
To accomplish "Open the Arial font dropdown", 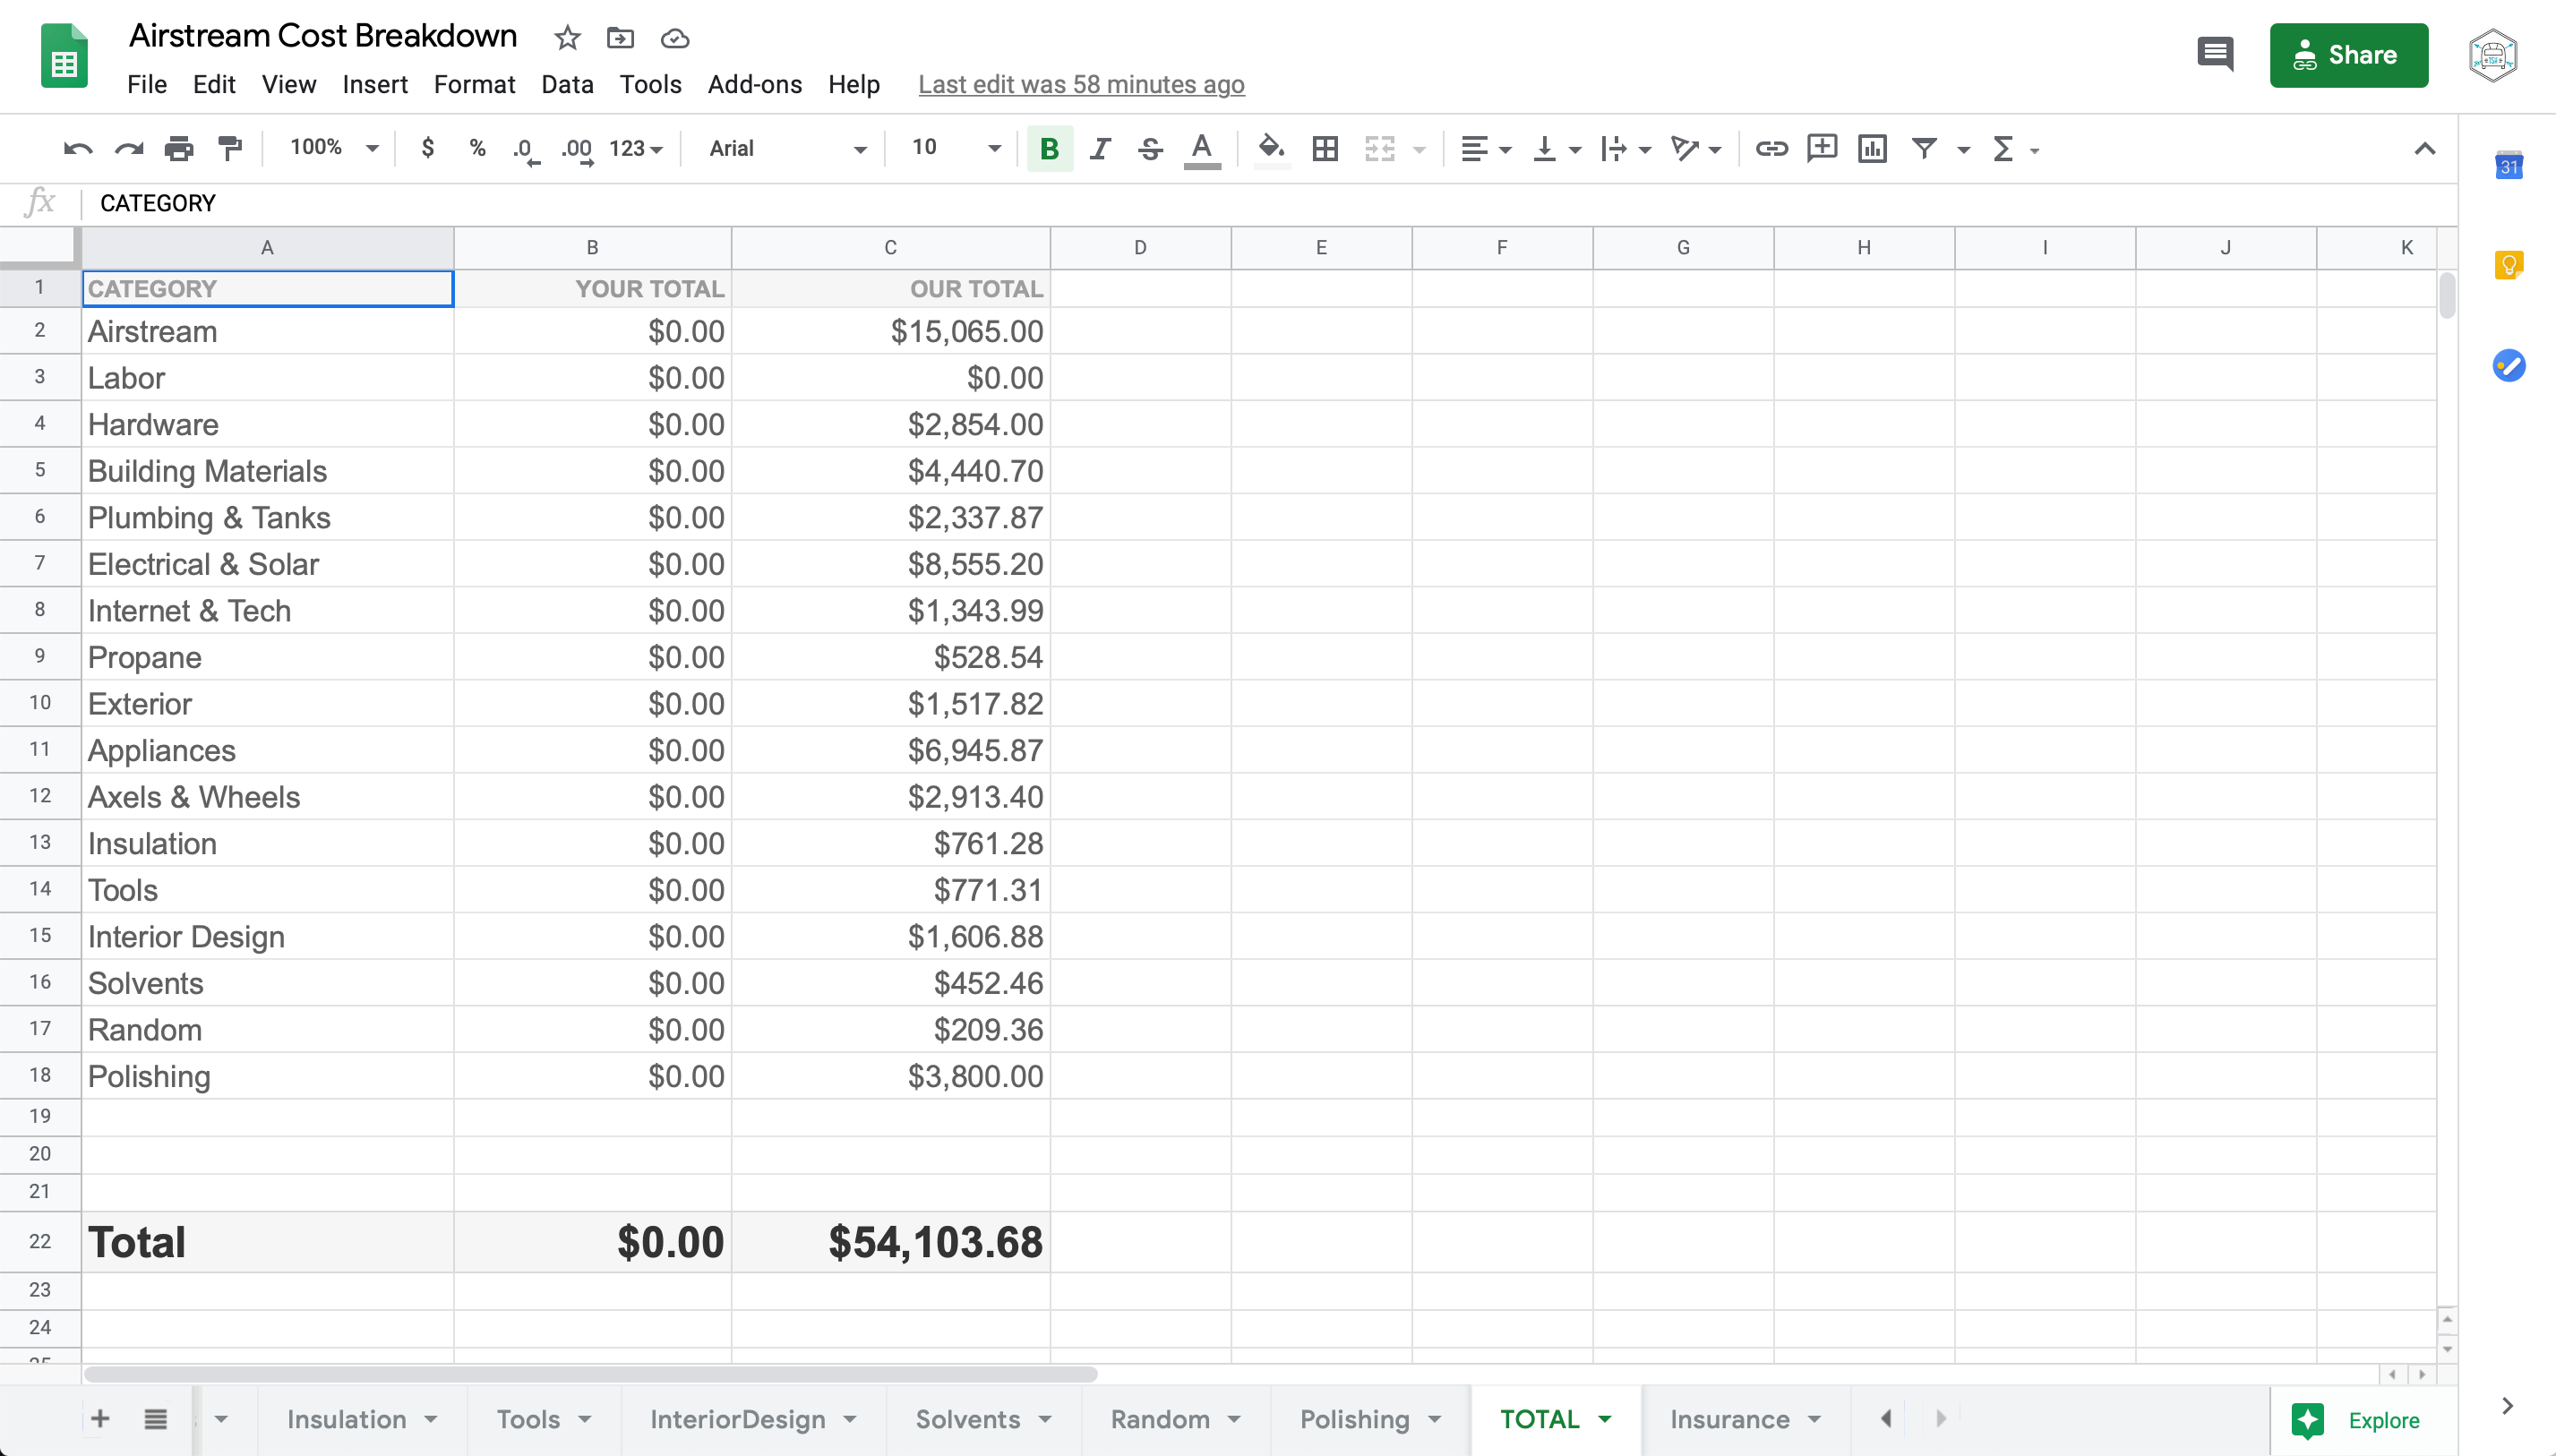I will 787,149.
